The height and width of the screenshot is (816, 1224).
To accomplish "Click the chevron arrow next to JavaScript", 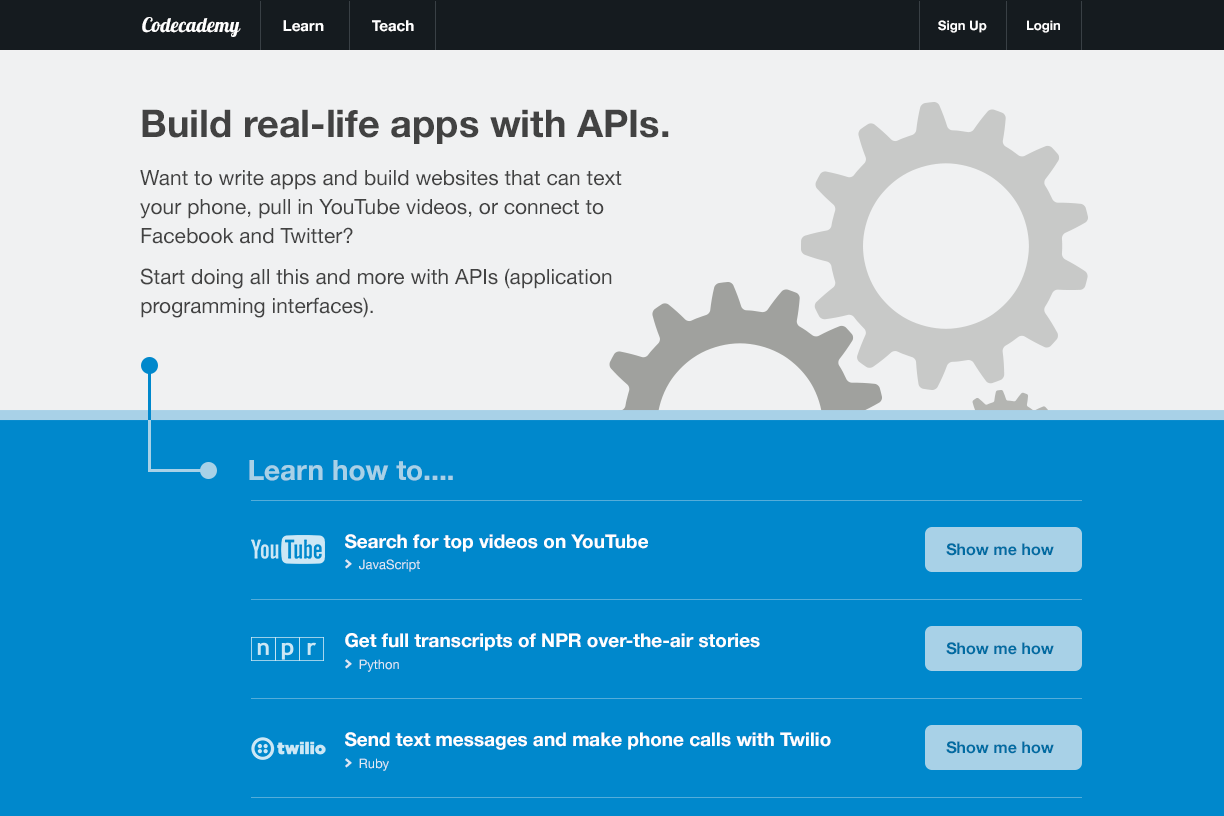I will coord(349,565).
